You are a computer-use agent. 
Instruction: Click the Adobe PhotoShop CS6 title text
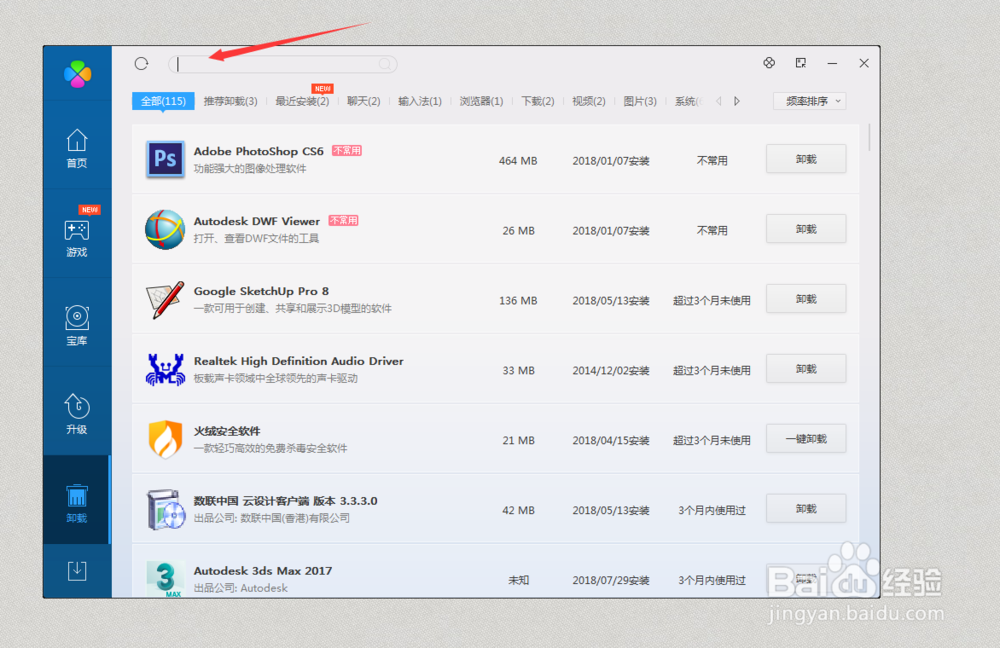[258, 151]
